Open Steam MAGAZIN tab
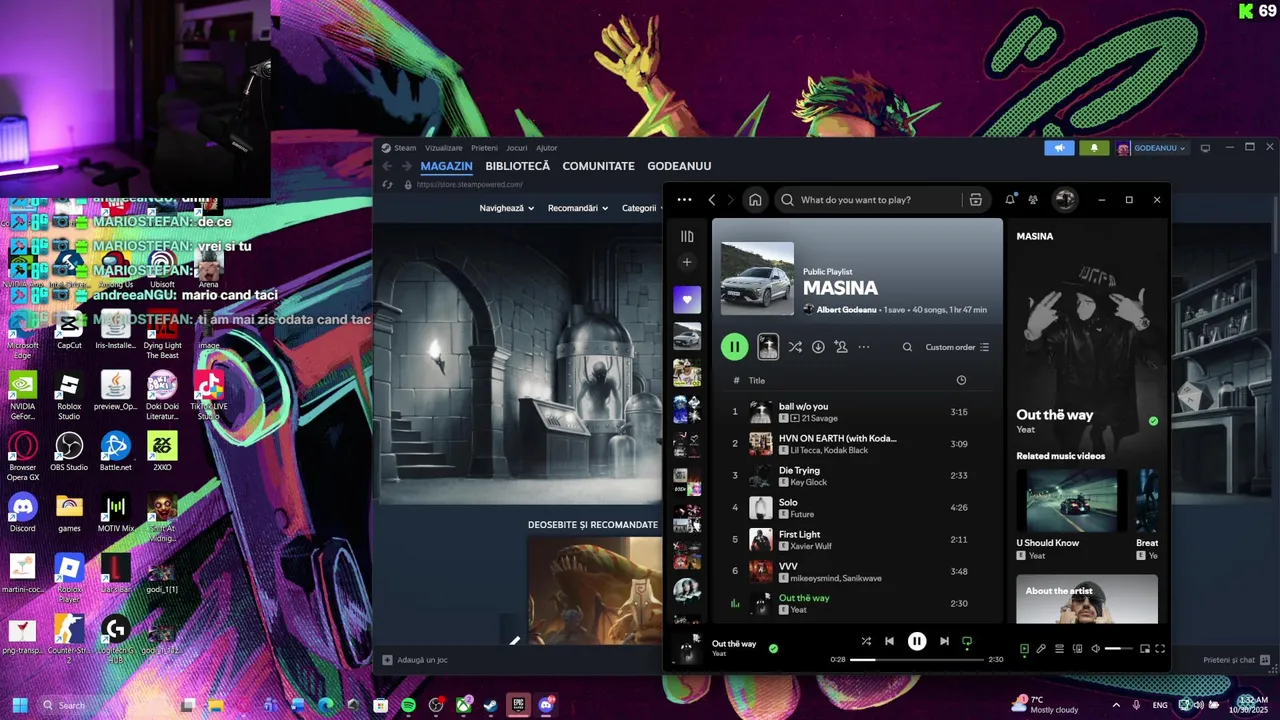The width and height of the screenshot is (1280, 720). click(446, 166)
